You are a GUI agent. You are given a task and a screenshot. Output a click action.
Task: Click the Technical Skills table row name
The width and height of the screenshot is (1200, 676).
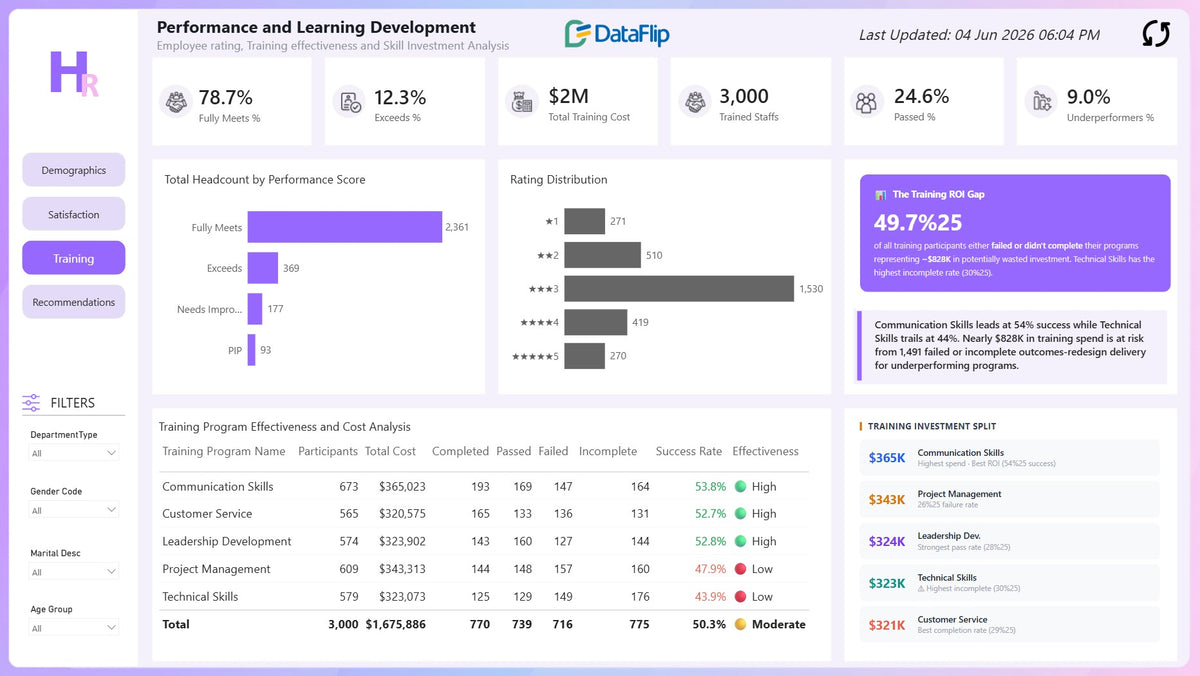point(200,597)
